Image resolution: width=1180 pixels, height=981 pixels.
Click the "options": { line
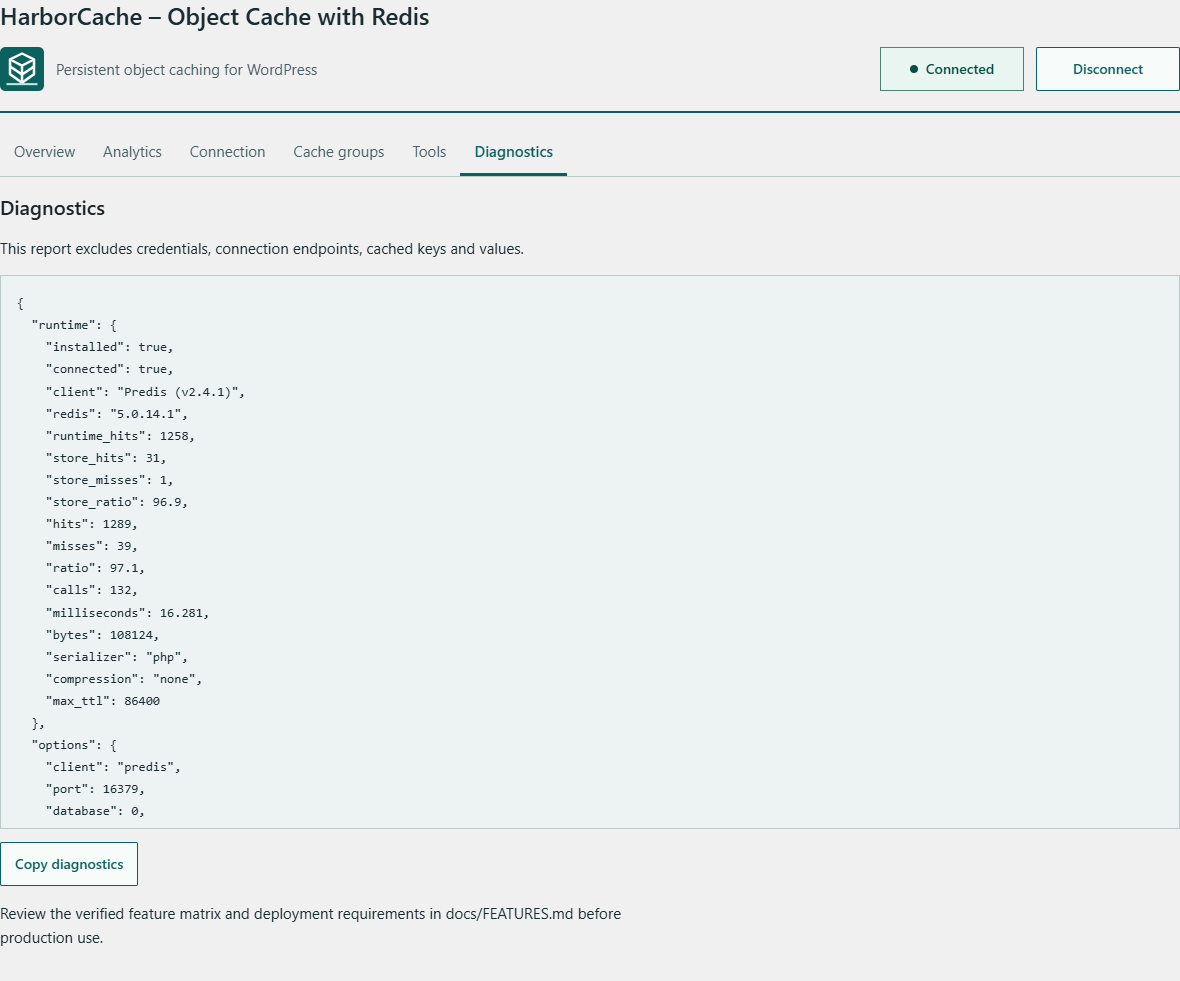tap(75, 745)
